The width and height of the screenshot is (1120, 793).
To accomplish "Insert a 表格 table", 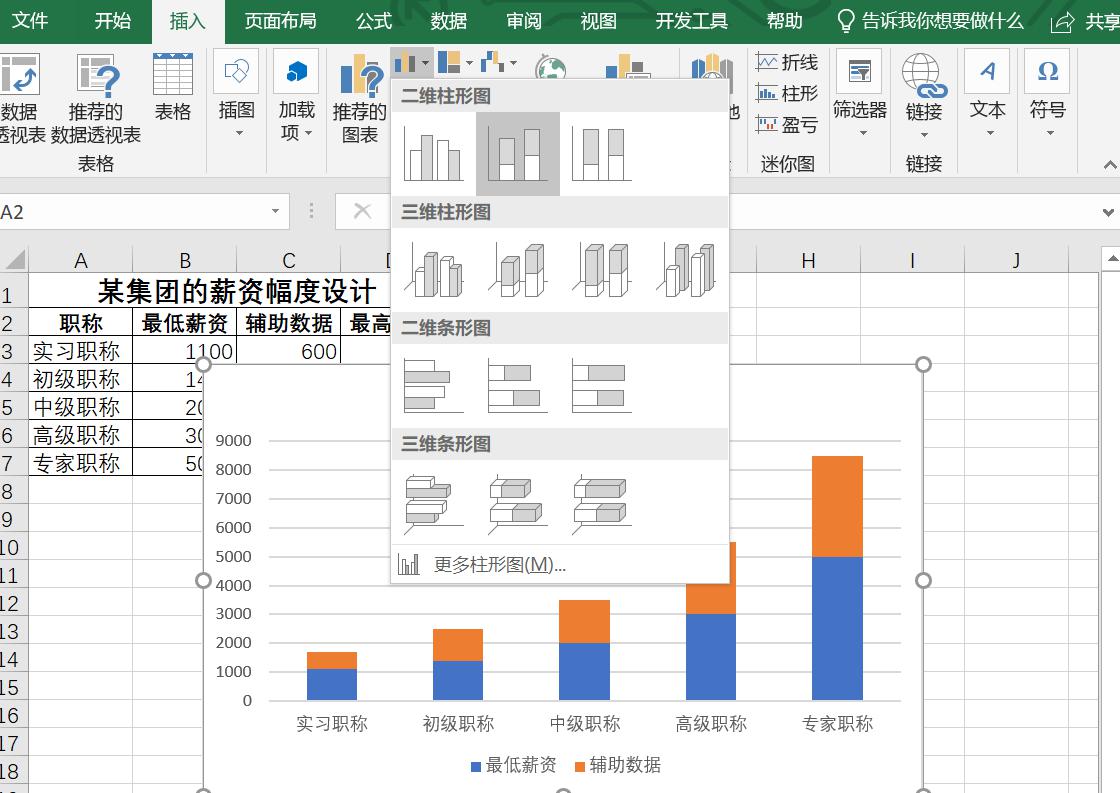I will [x=173, y=87].
